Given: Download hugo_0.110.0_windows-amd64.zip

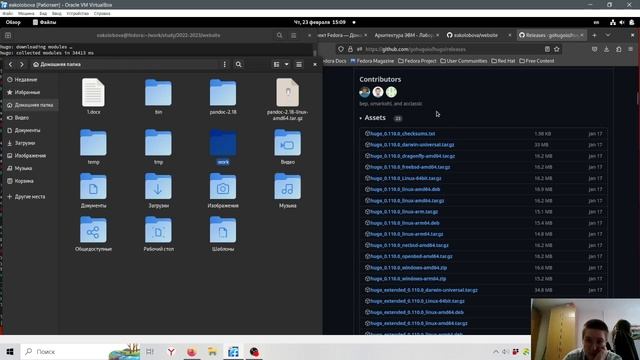Looking at the screenshot, I should click(x=408, y=268).
